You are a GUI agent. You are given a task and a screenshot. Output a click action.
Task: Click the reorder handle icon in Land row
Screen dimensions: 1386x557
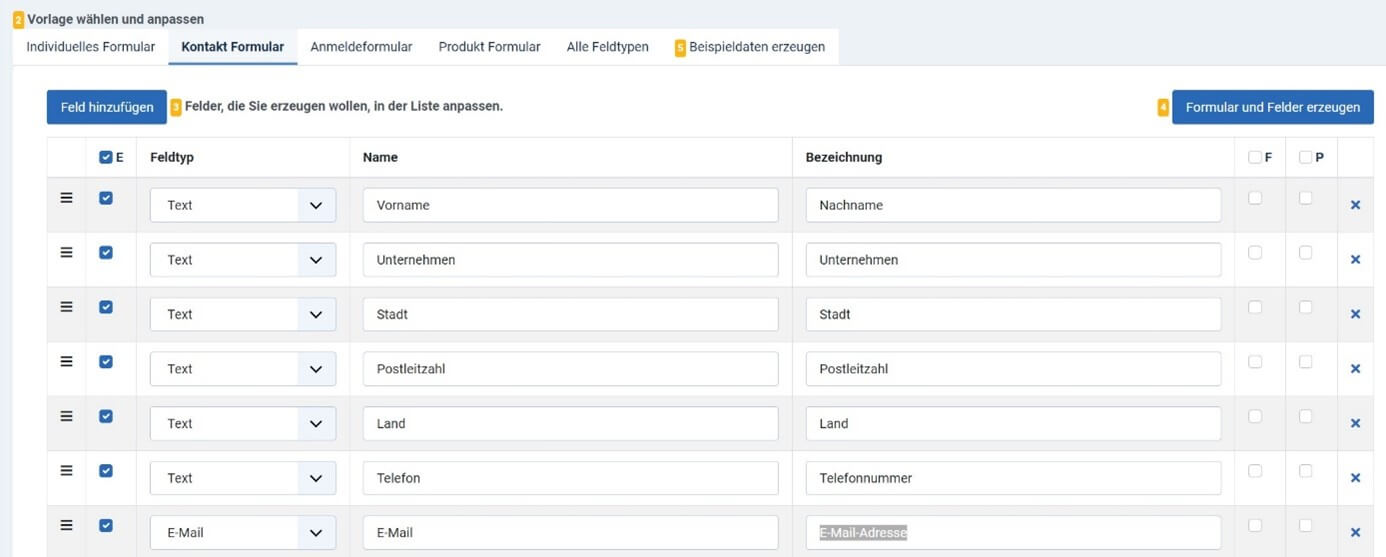click(x=67, y=416)
